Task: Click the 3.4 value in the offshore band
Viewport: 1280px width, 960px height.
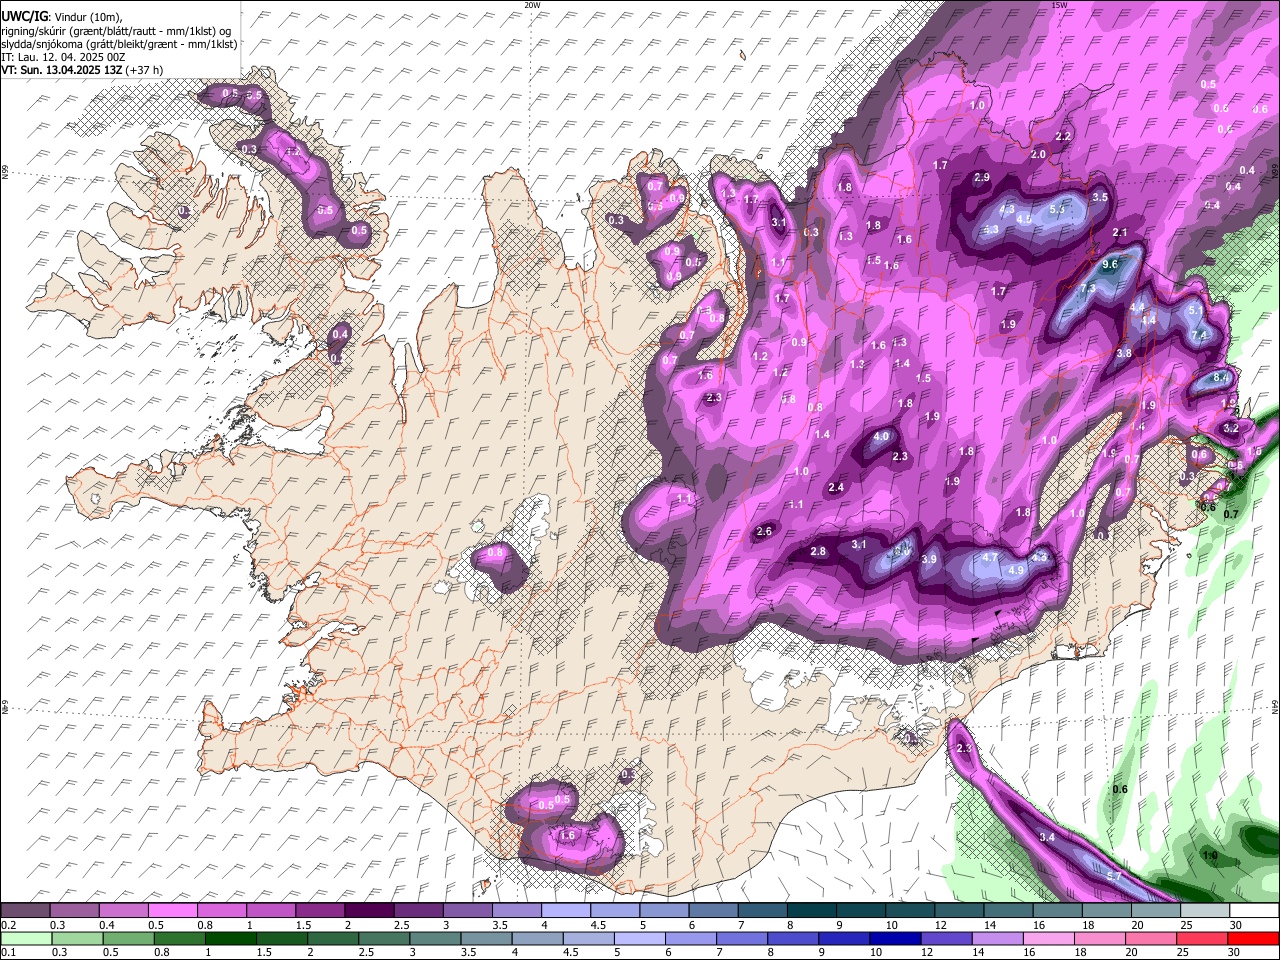Action: [1047, 837]
